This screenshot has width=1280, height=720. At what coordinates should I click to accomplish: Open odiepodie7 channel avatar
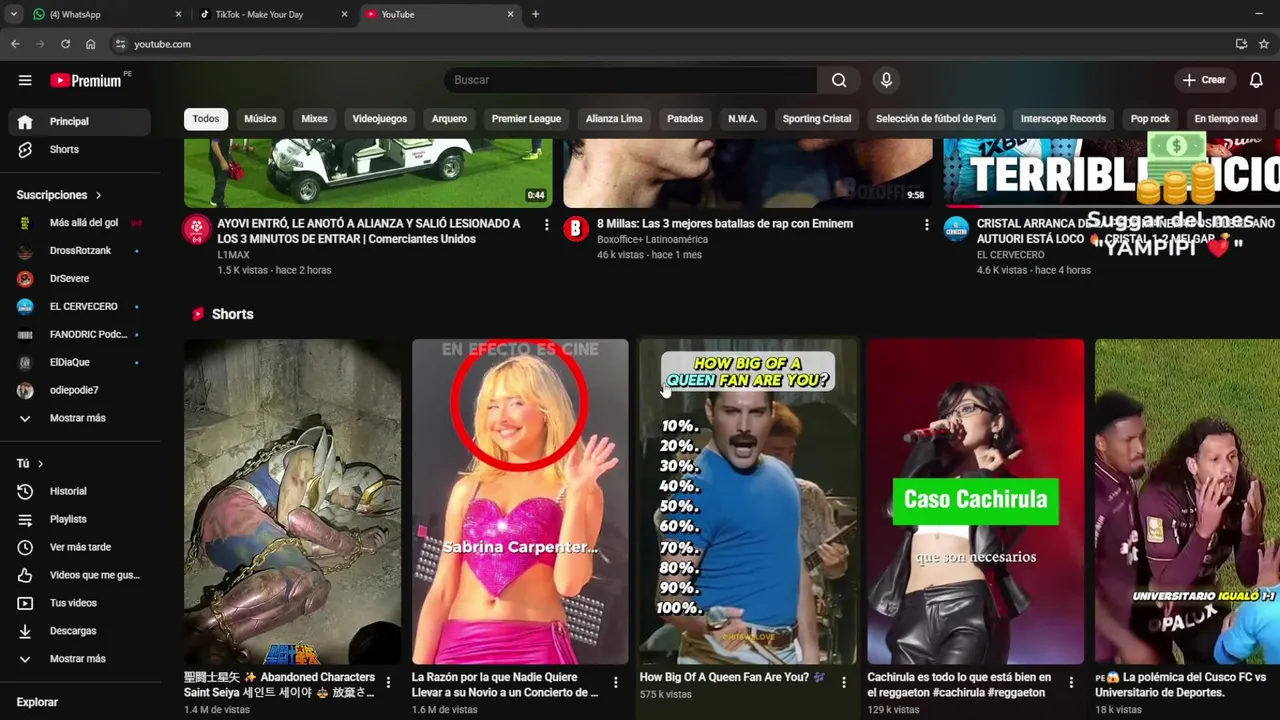point(25,390)
